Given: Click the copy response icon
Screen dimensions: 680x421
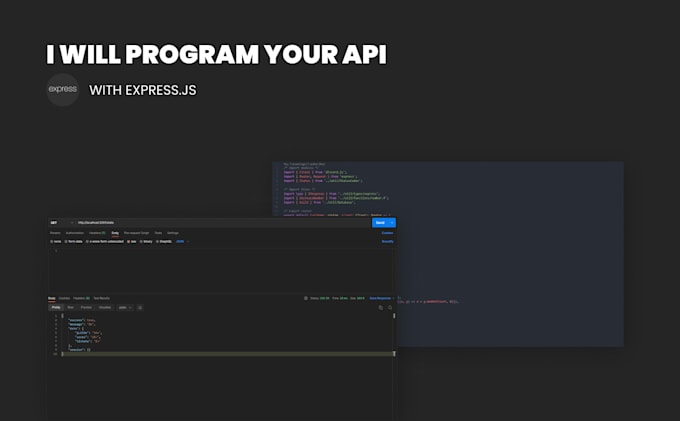Looking at the screenshot, I should point(381,307).
